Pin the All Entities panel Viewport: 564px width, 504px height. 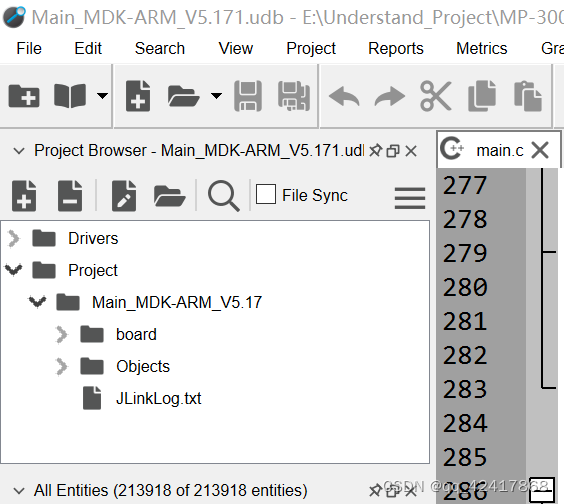[x=376, y=491]
